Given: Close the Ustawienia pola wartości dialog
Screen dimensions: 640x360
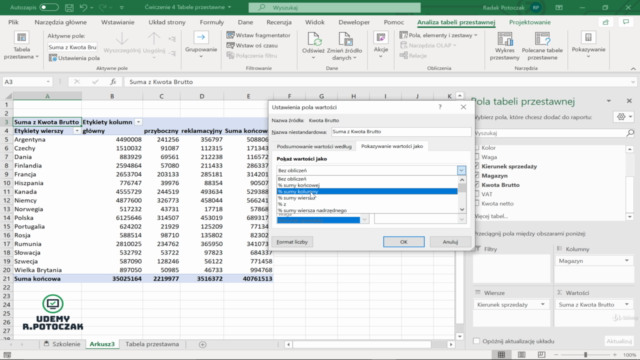Looking at the screenshot, I should (463, 107).
